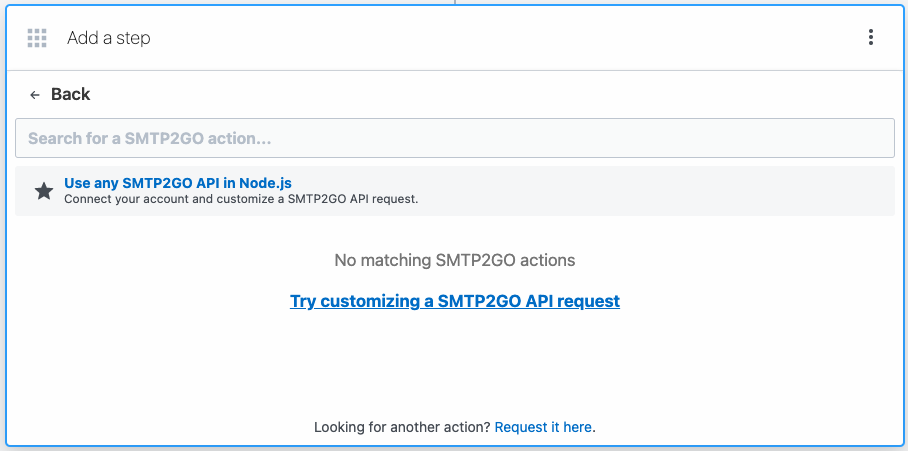The width and height of the screenshot is (908, 451).
Task: Click the star icon of Node.js action
Action: pyautogui.click(x=44, y=191)
